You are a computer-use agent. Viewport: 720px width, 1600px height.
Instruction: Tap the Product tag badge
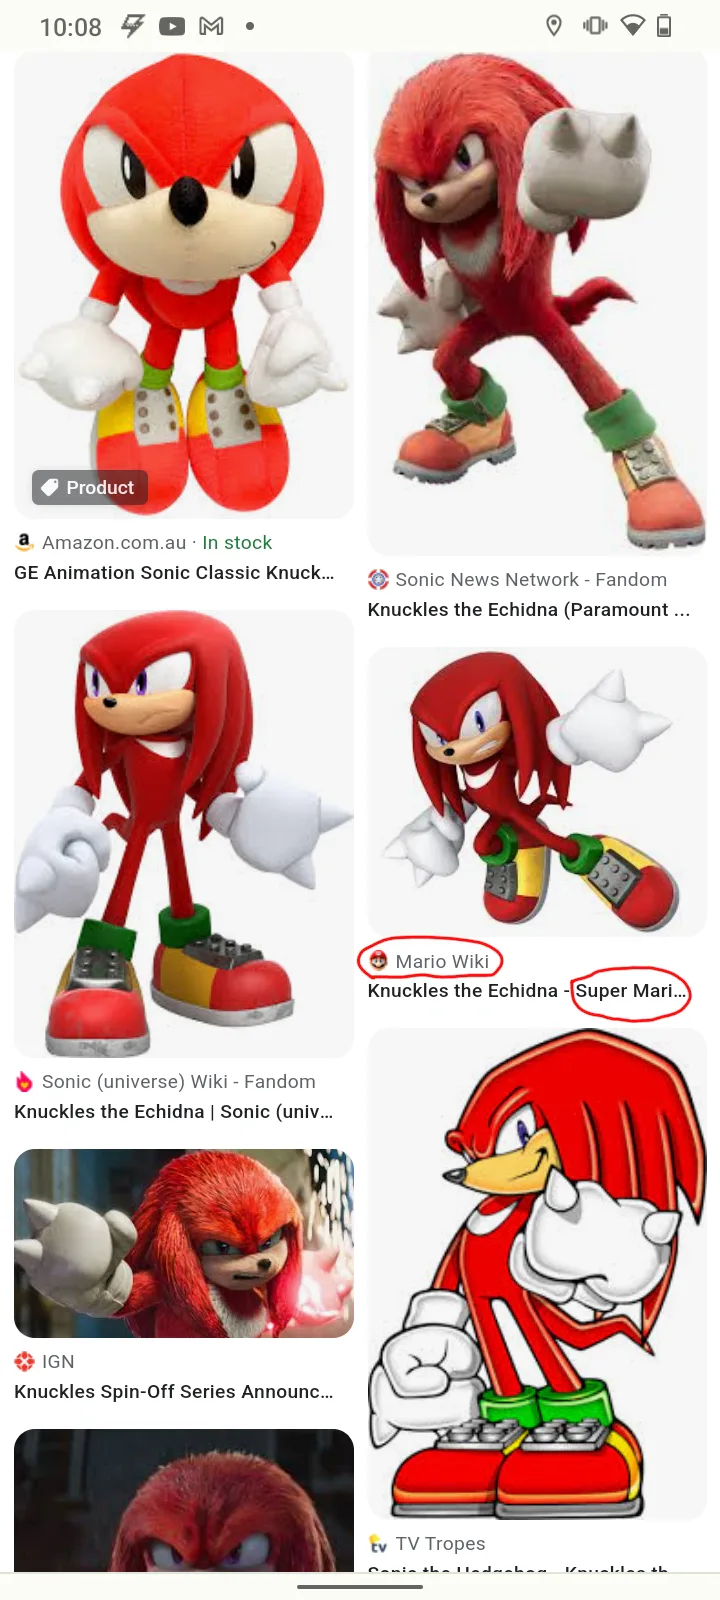(90, 487)
